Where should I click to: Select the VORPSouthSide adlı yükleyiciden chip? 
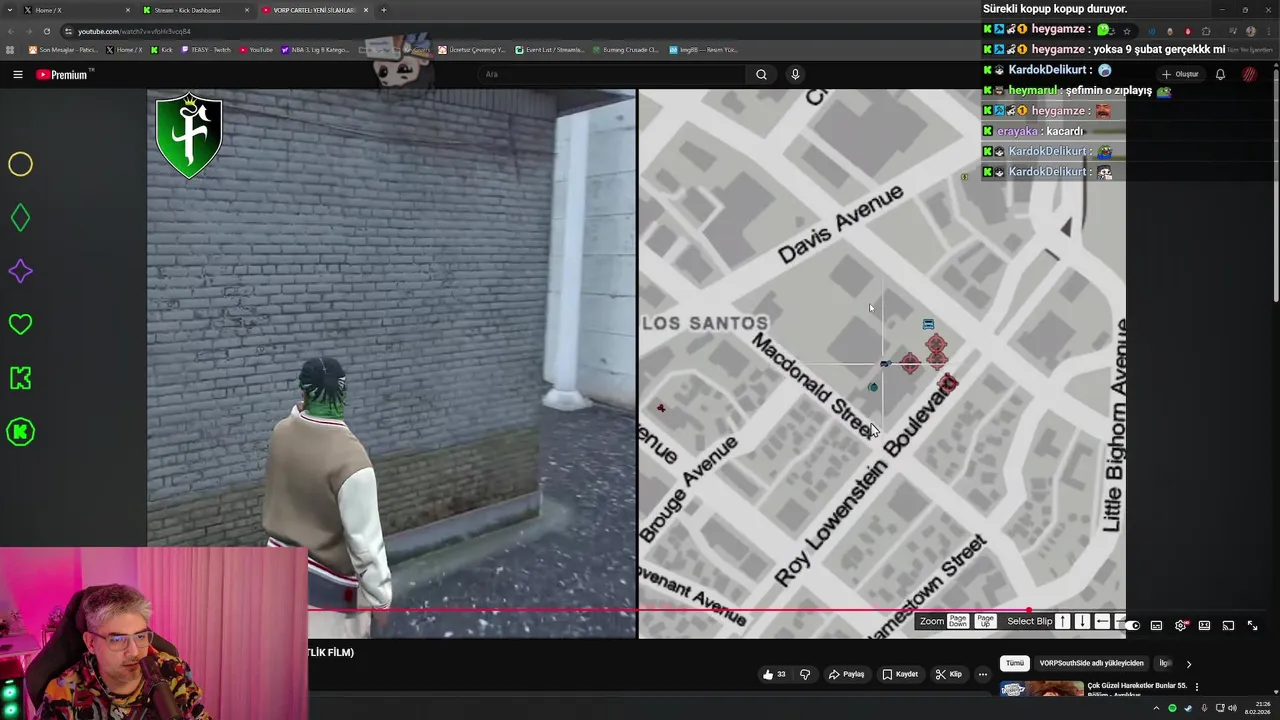pos(1091,663)
